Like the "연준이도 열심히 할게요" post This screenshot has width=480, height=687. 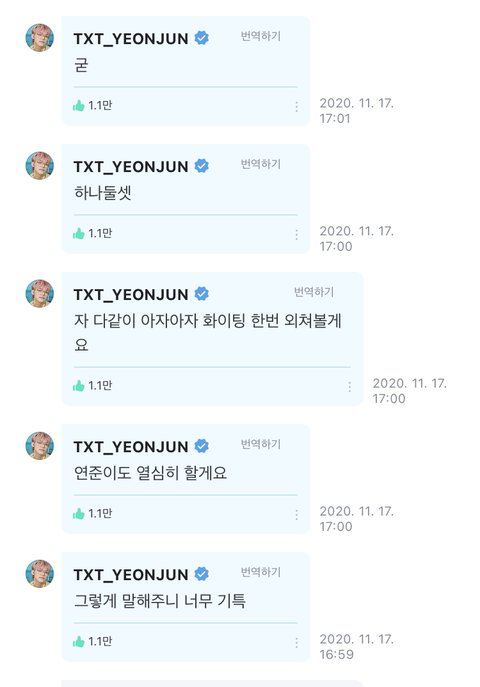click(79, 513)
